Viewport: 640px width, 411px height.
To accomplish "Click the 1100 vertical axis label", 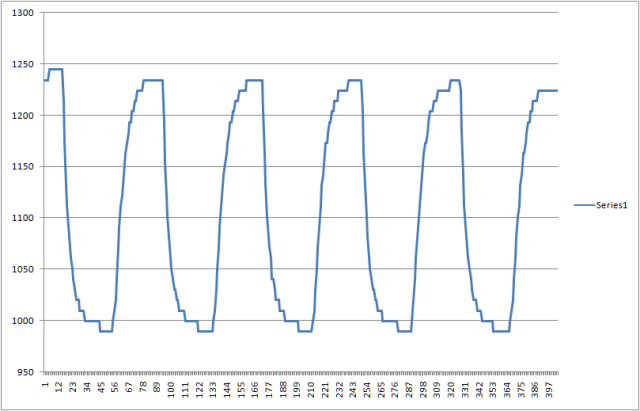I will click(x=20, y=218).
